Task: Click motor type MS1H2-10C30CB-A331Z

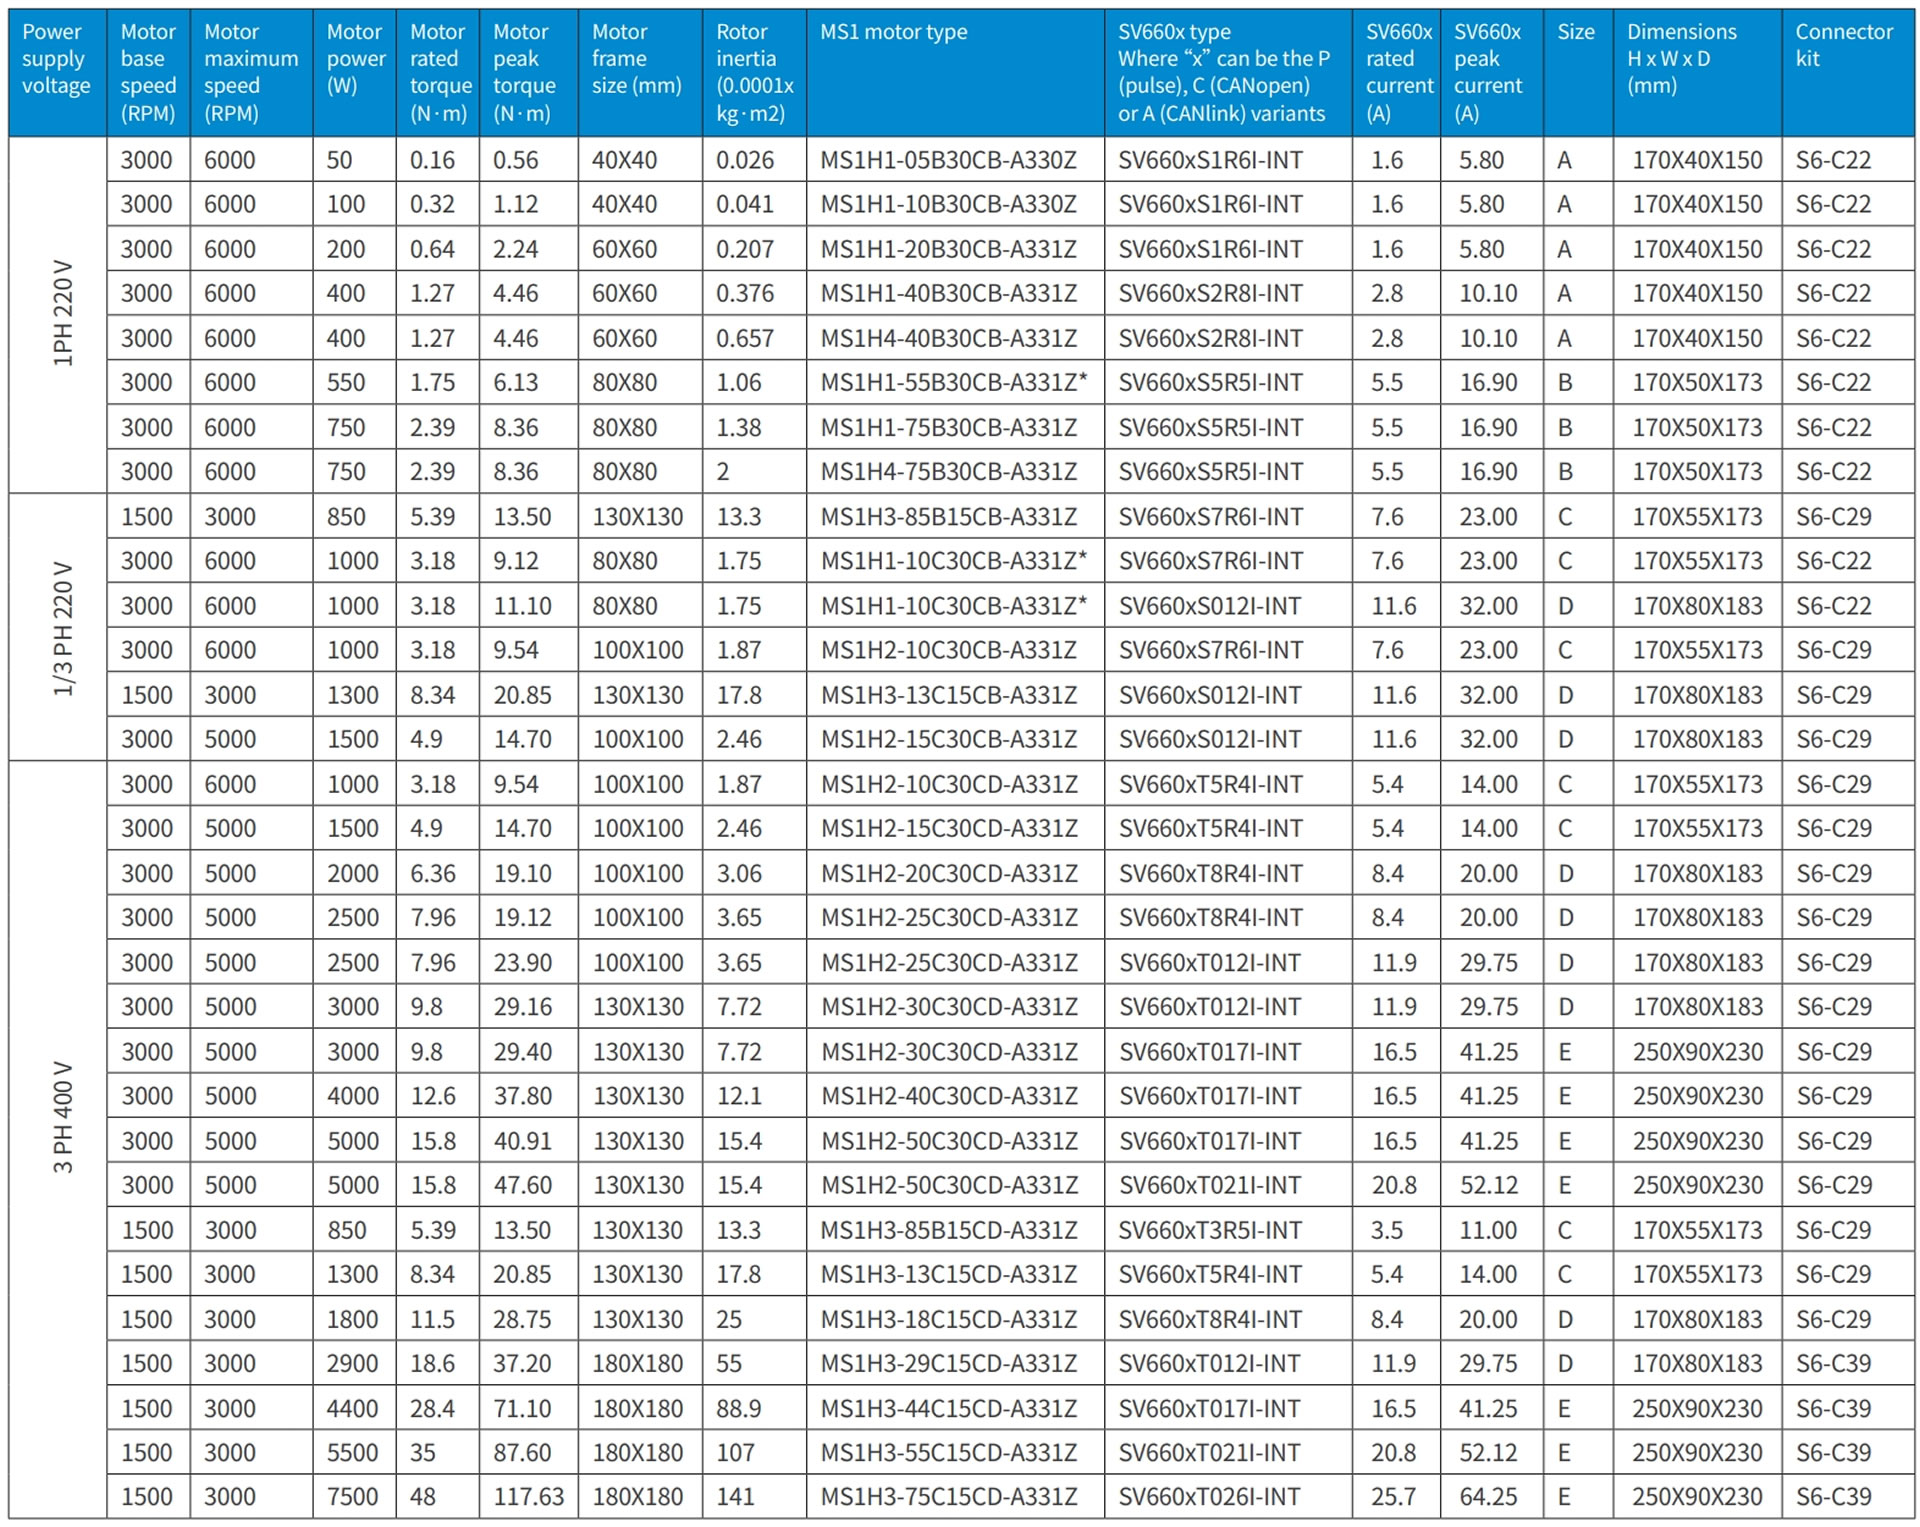Action: click(x=948, y=650)
